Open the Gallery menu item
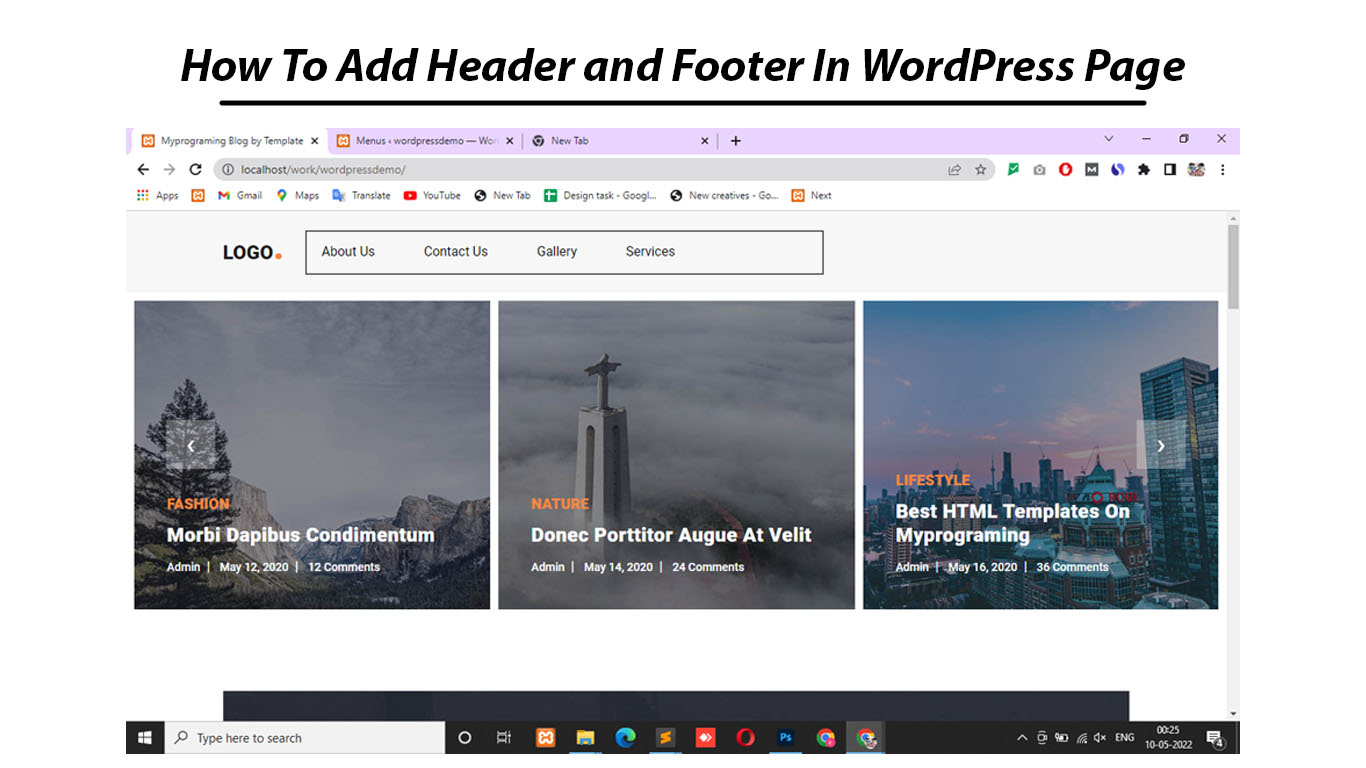 [556, 252]
